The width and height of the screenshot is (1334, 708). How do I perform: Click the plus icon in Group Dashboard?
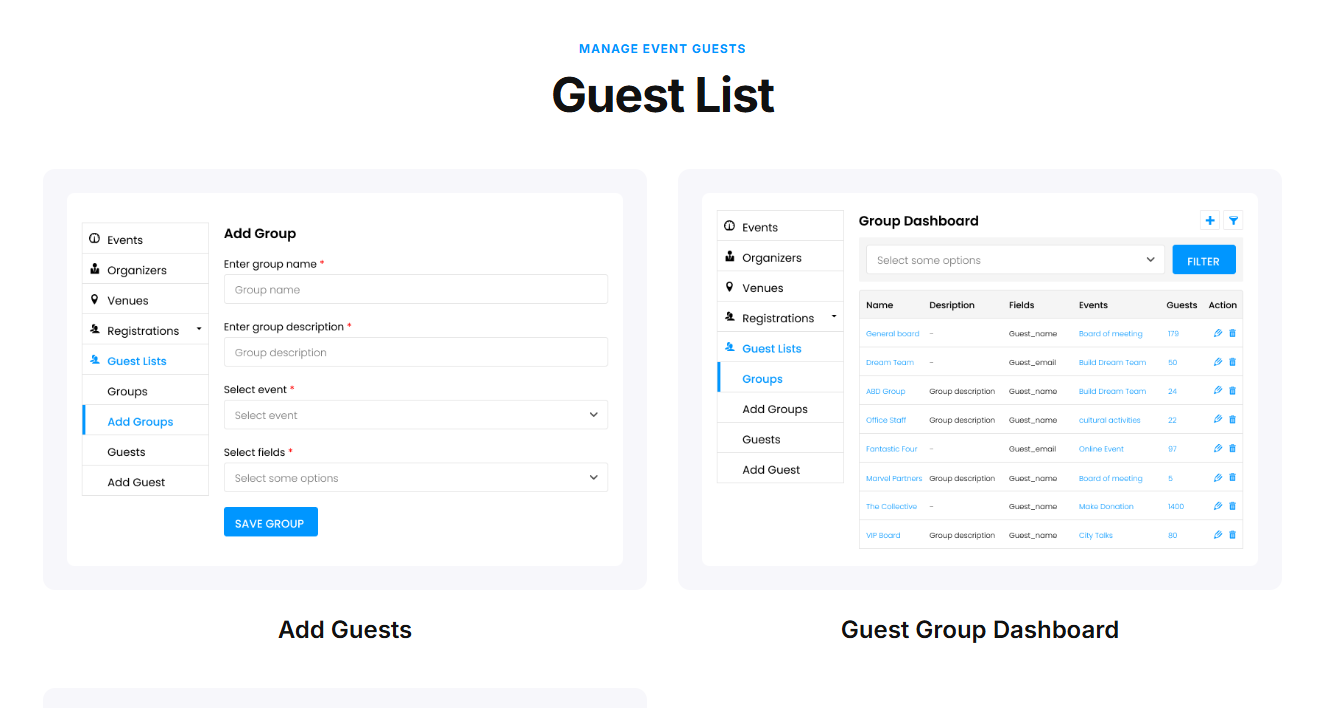pos(1210,221)
